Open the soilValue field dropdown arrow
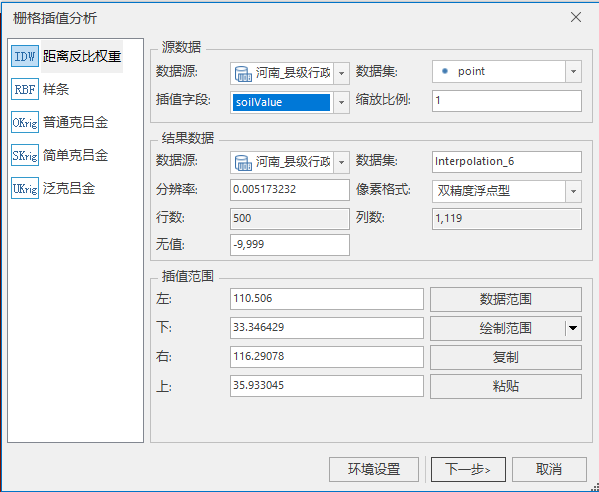This screenshot has height=492, width=599. (342, 102)
